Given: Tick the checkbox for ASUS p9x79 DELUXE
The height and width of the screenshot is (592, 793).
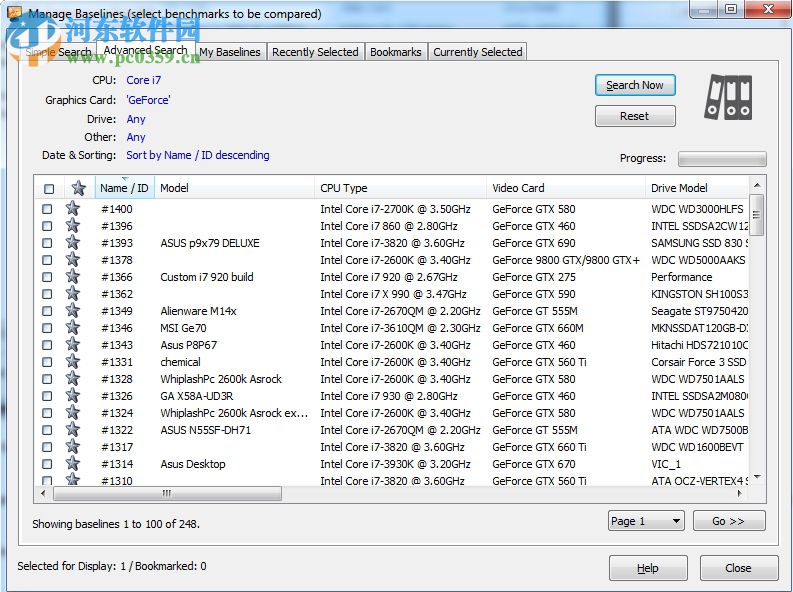Looking at the screenshot, I should coord(47,243).
